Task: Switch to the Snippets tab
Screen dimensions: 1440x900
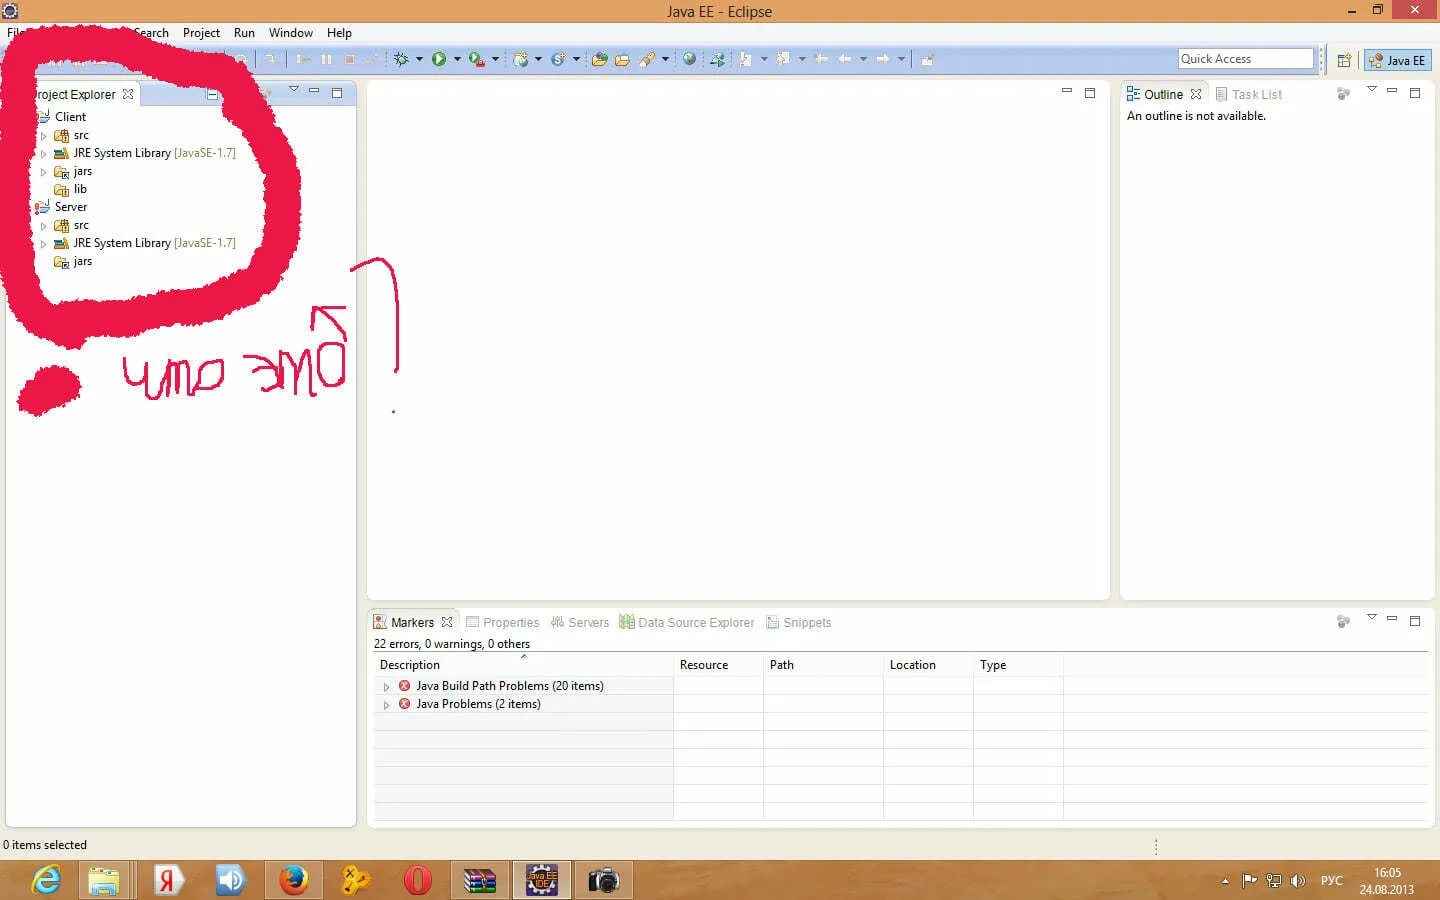Action: coord(799,622)
